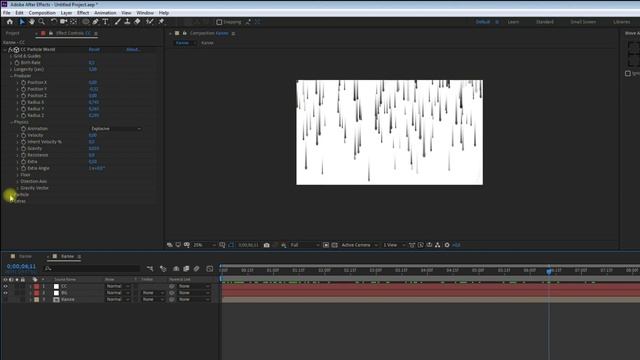Switch to the Project panel tab
Viewport: 640px width, 360px height.
tap(12, 33)
